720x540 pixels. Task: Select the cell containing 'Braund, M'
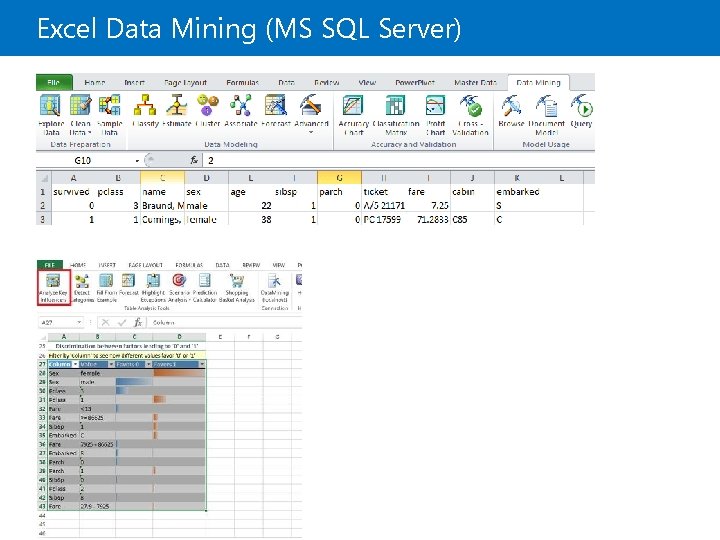coord(163,206)
